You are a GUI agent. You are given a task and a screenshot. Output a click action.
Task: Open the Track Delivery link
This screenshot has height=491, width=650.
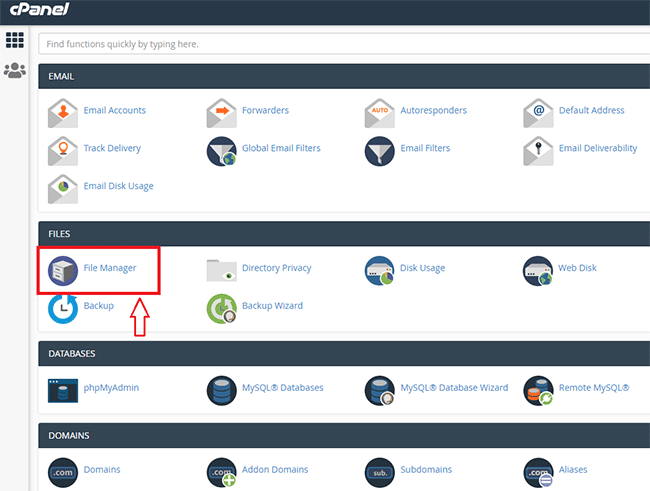coord(112,148)
